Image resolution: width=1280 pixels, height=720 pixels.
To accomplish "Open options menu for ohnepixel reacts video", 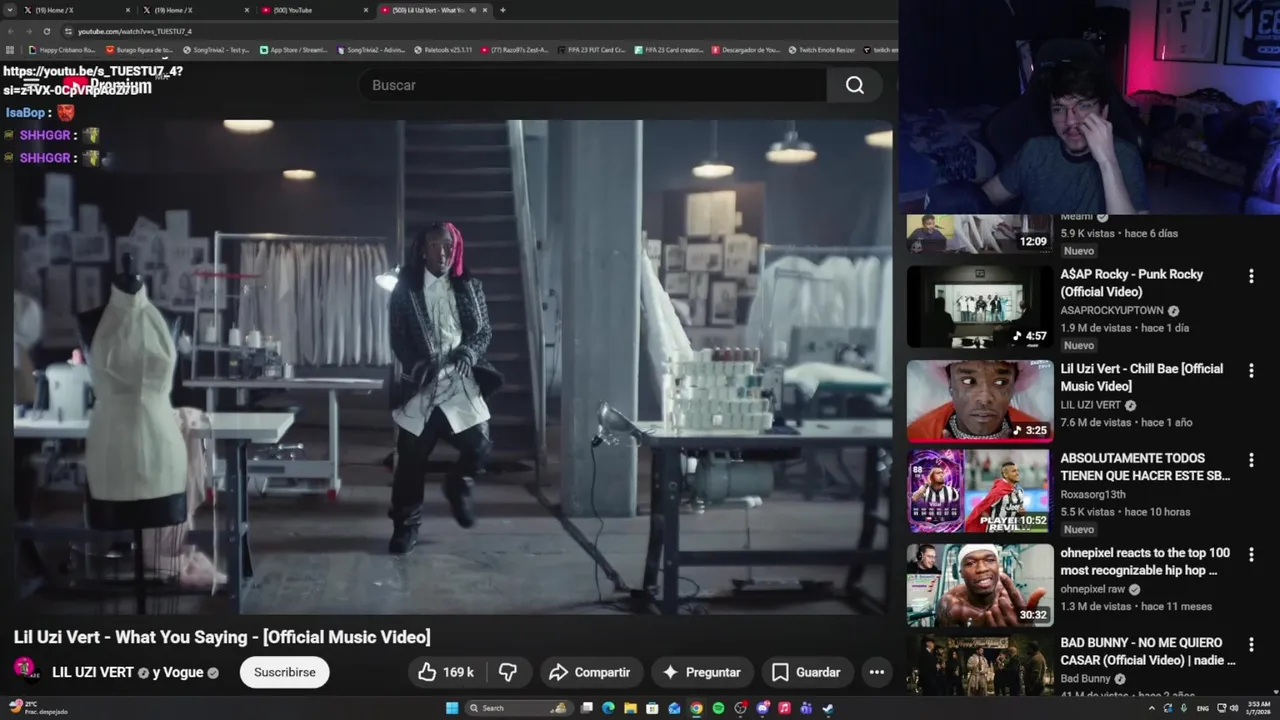I will point(1251,555).
